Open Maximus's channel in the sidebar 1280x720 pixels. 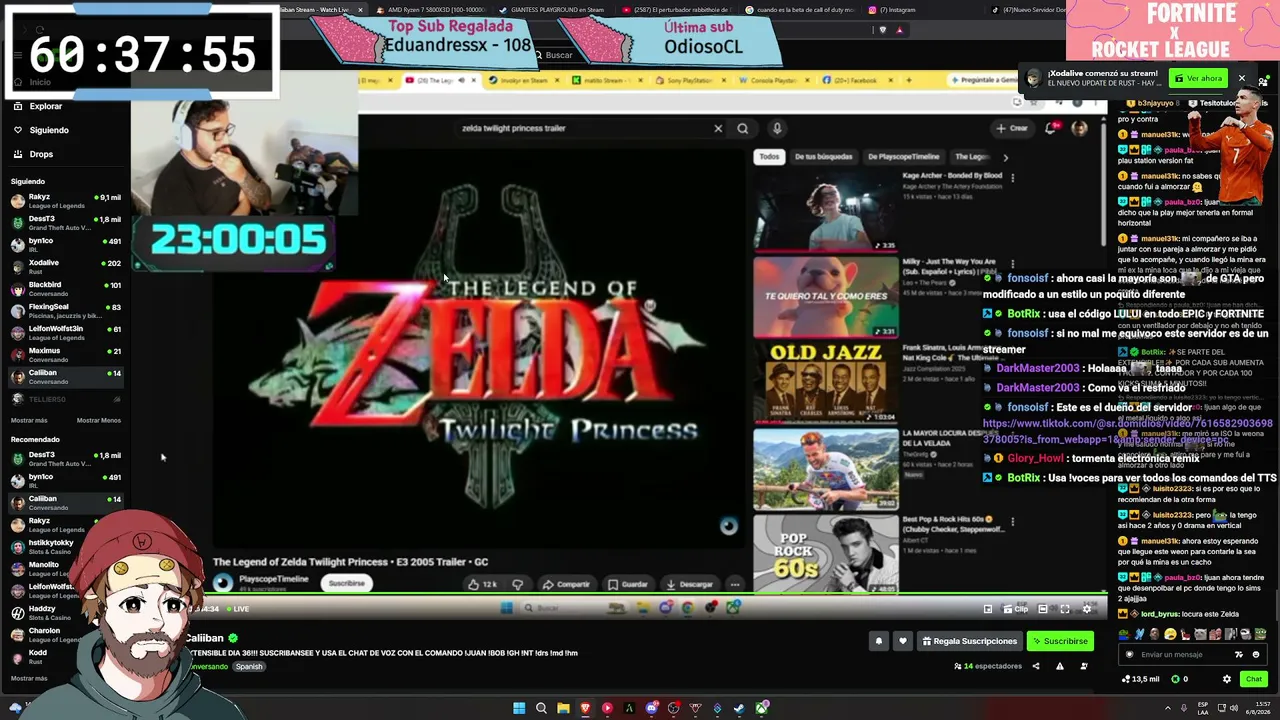(65, 355)
